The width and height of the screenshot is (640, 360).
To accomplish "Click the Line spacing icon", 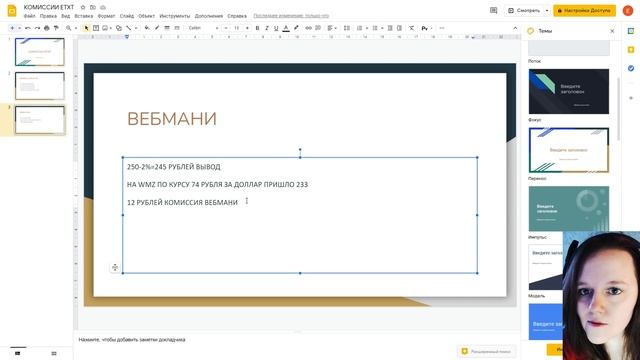I will coord(347,28).
